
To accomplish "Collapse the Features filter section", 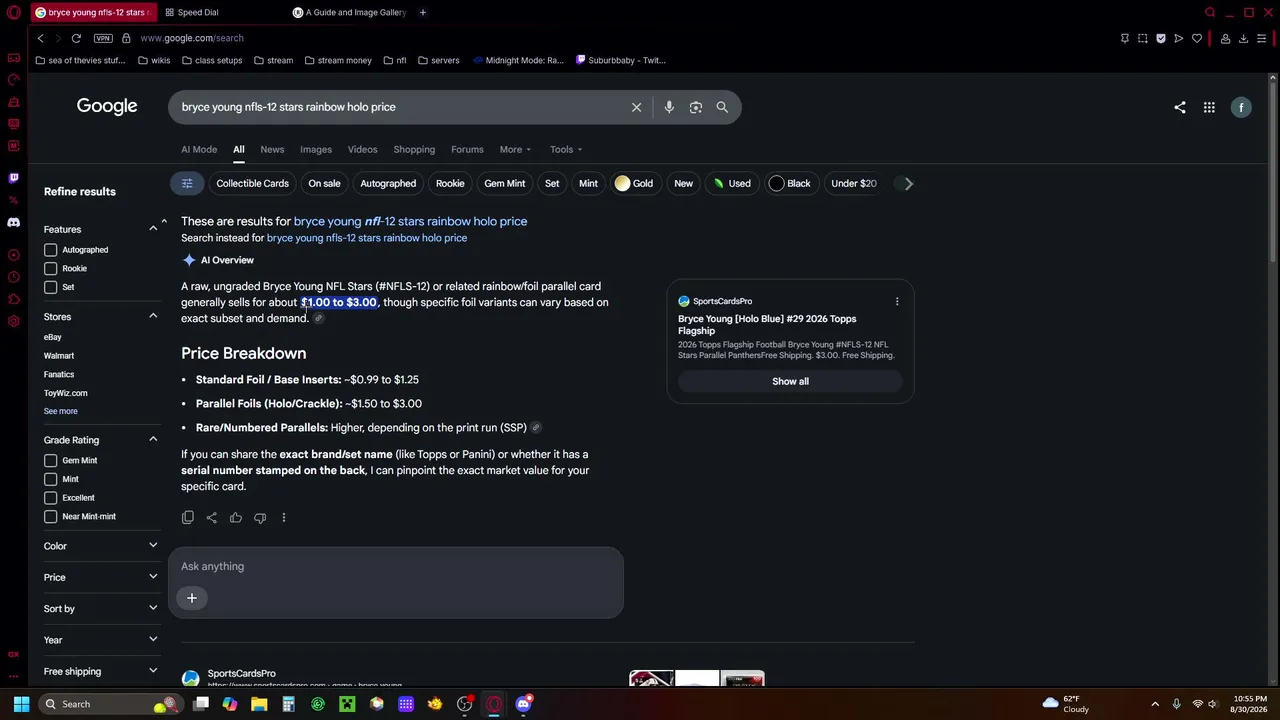I will [x=153, y=229].
